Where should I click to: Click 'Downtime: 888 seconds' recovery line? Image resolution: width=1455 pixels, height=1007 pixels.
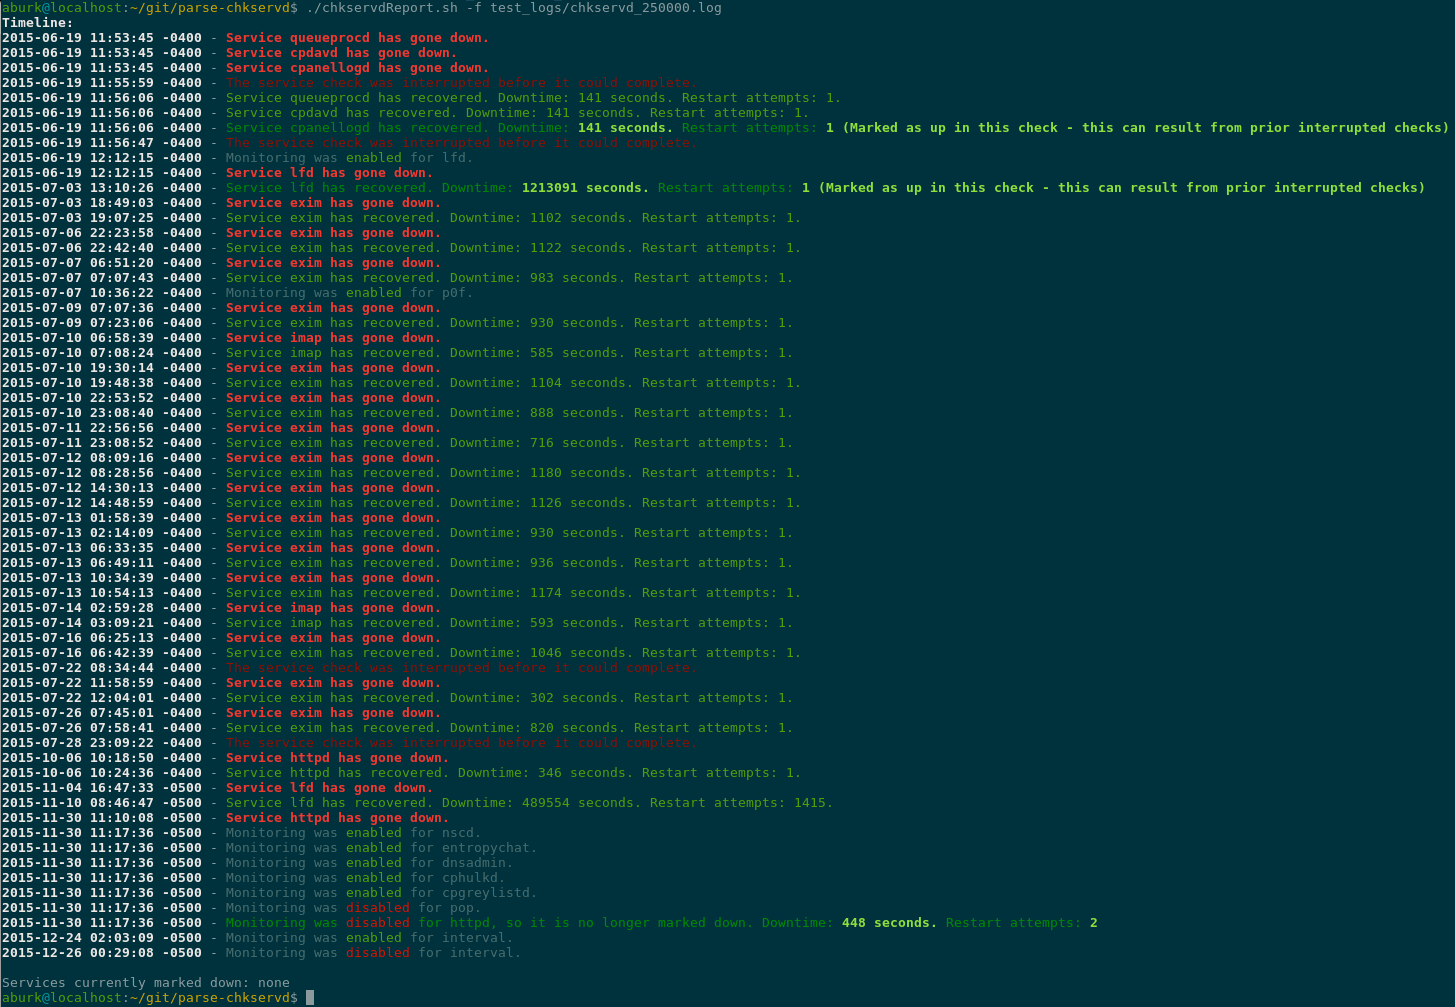(x=510, y=413)
